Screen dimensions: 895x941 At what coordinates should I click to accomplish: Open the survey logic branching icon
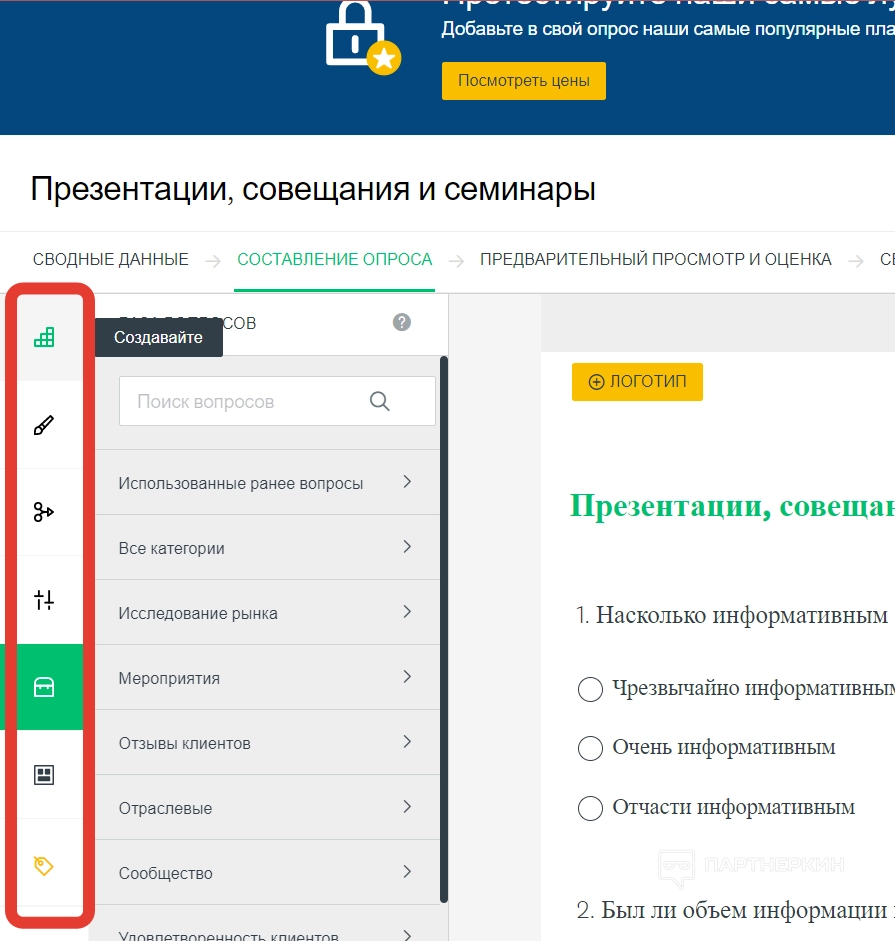(x=44, y=512)
